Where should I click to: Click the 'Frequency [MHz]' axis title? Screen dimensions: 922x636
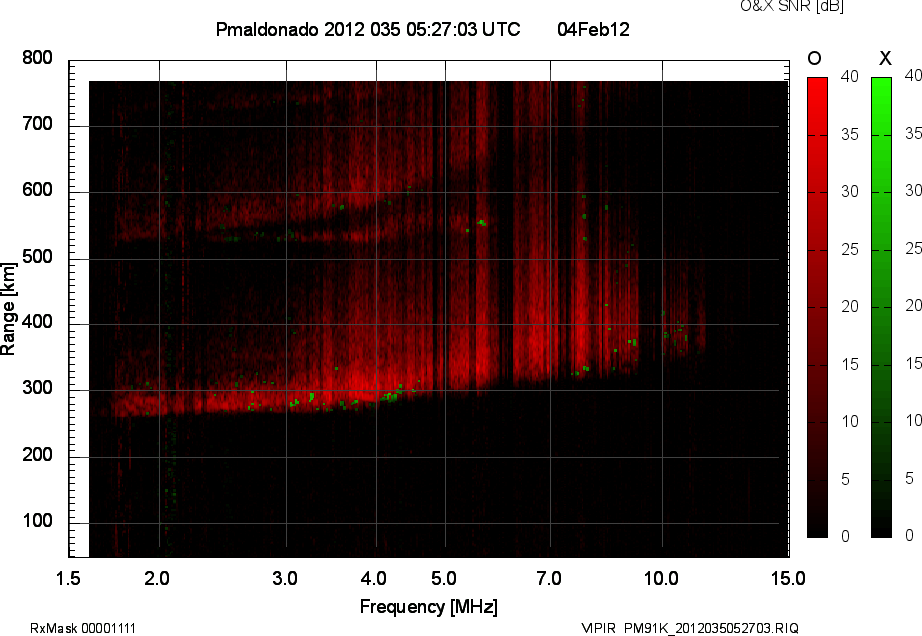(x=429, y=607)
